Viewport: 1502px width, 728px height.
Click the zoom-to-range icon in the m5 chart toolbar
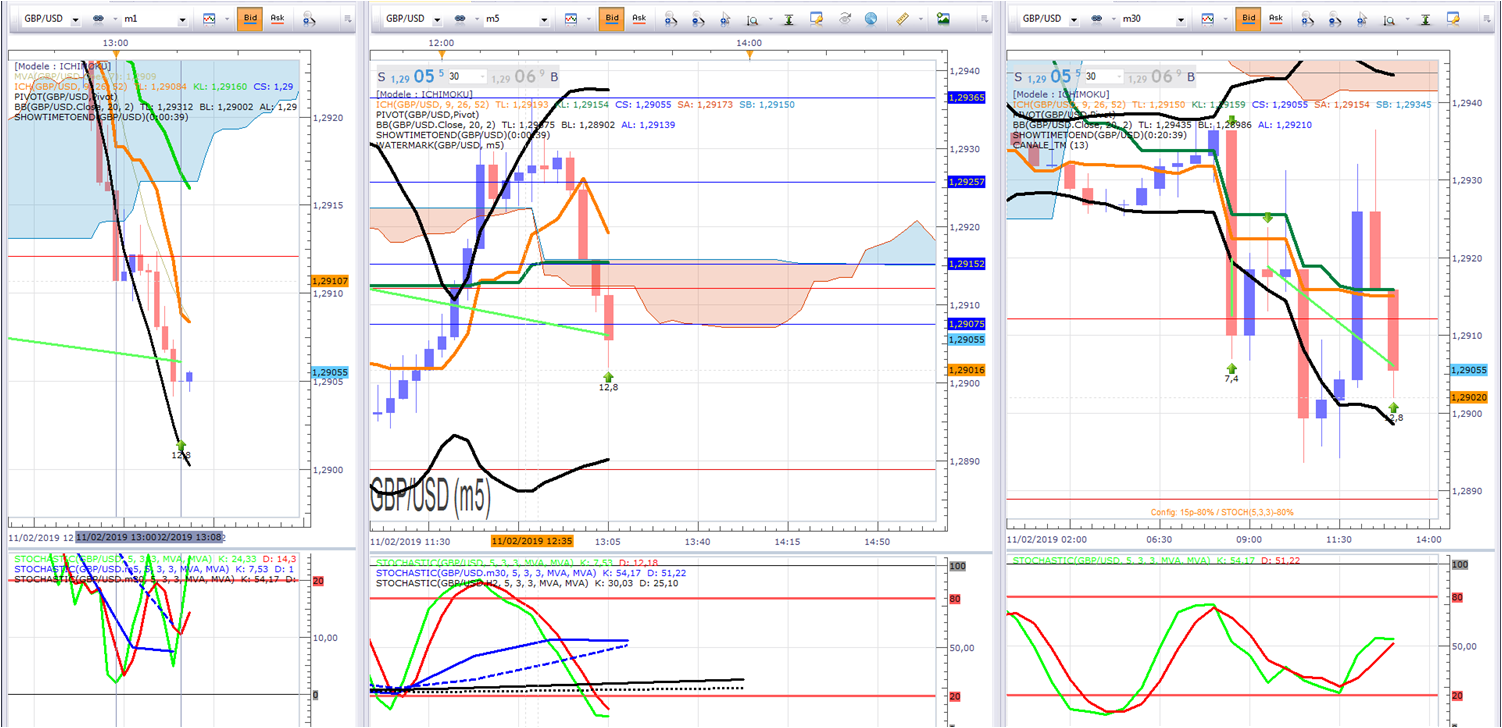(x=750, y=19)
